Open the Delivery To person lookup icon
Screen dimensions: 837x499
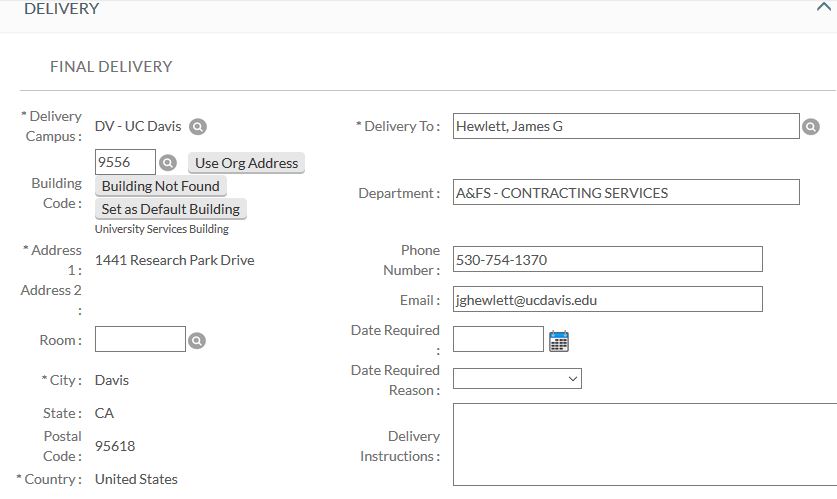(x=810, y=126)
